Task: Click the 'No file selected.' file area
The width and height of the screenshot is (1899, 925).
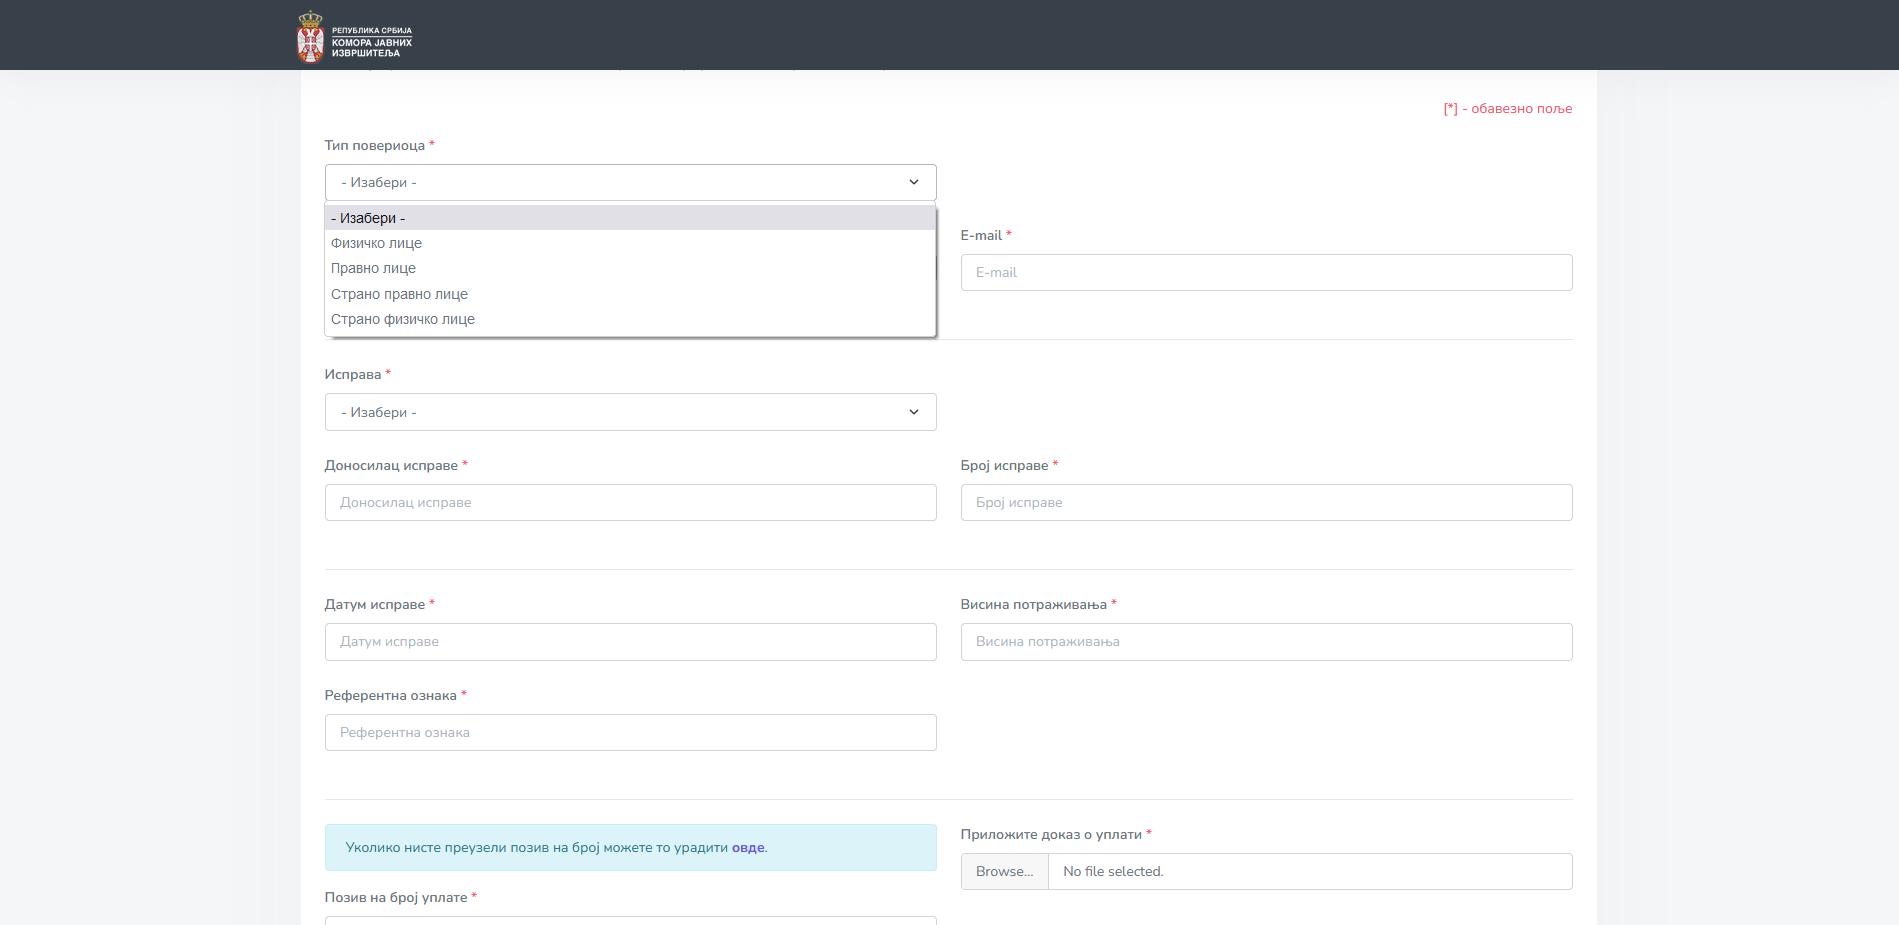Action: 1308,872
